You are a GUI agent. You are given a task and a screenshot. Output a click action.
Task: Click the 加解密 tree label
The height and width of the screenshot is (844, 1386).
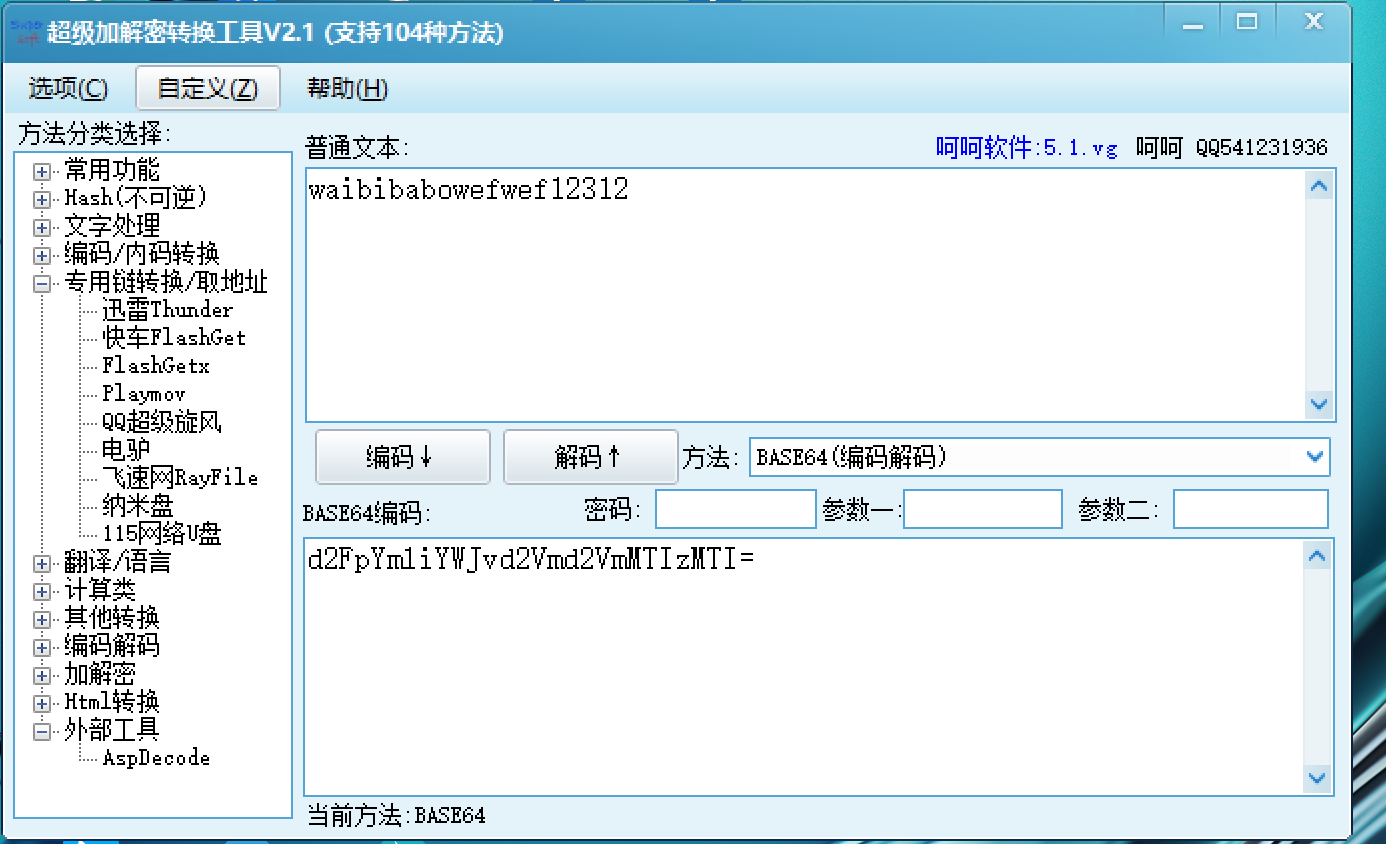click(100, 674)
